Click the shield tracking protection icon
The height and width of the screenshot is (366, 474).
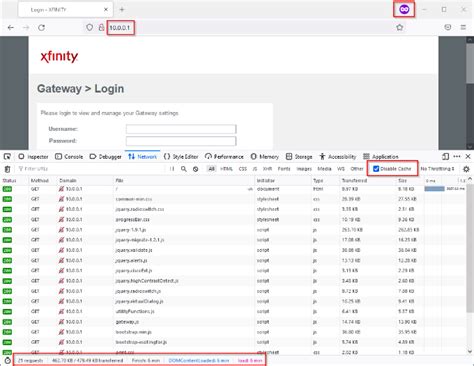point(89,28)
